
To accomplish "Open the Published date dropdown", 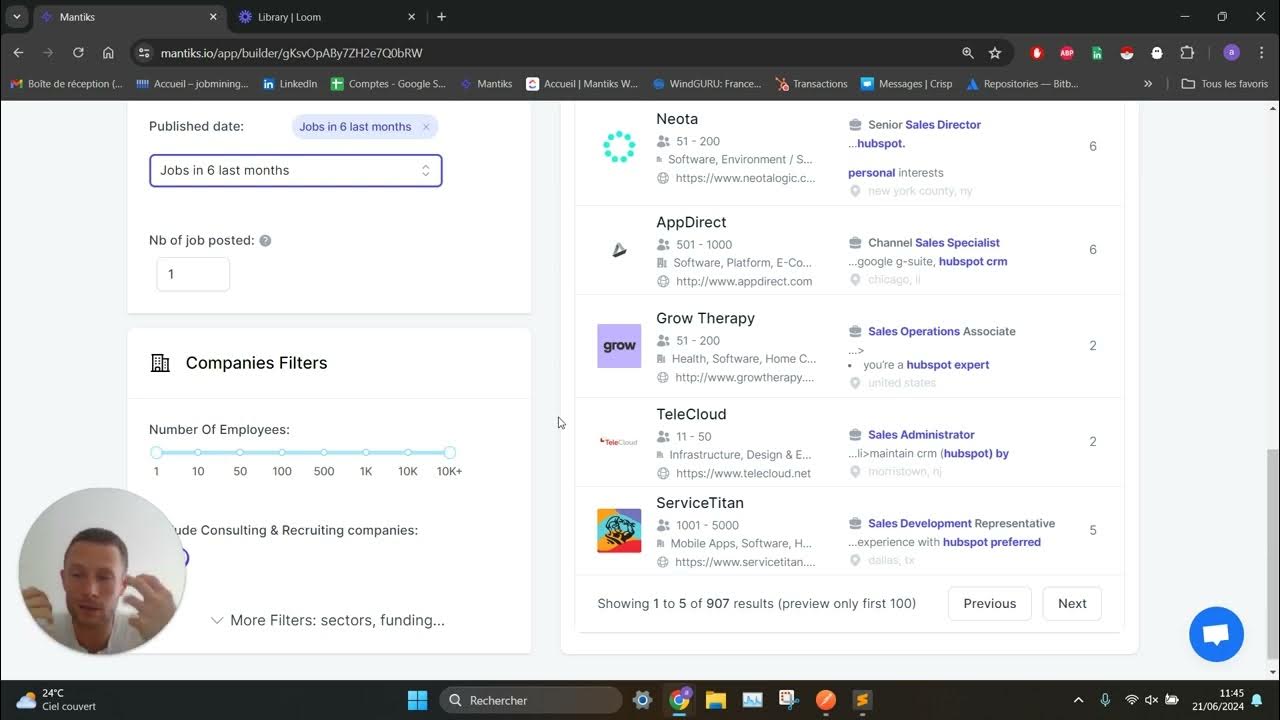I will (296, 170).
